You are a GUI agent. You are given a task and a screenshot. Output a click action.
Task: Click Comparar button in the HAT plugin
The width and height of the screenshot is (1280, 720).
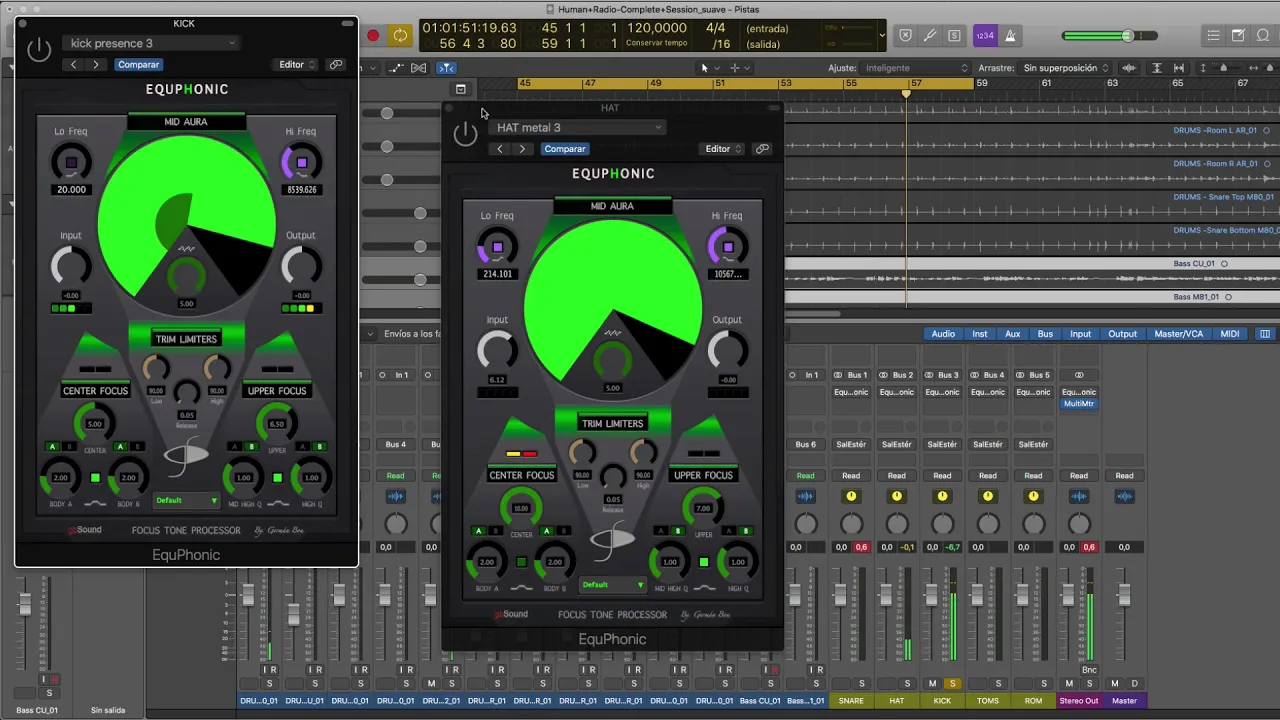pos(565,149)
